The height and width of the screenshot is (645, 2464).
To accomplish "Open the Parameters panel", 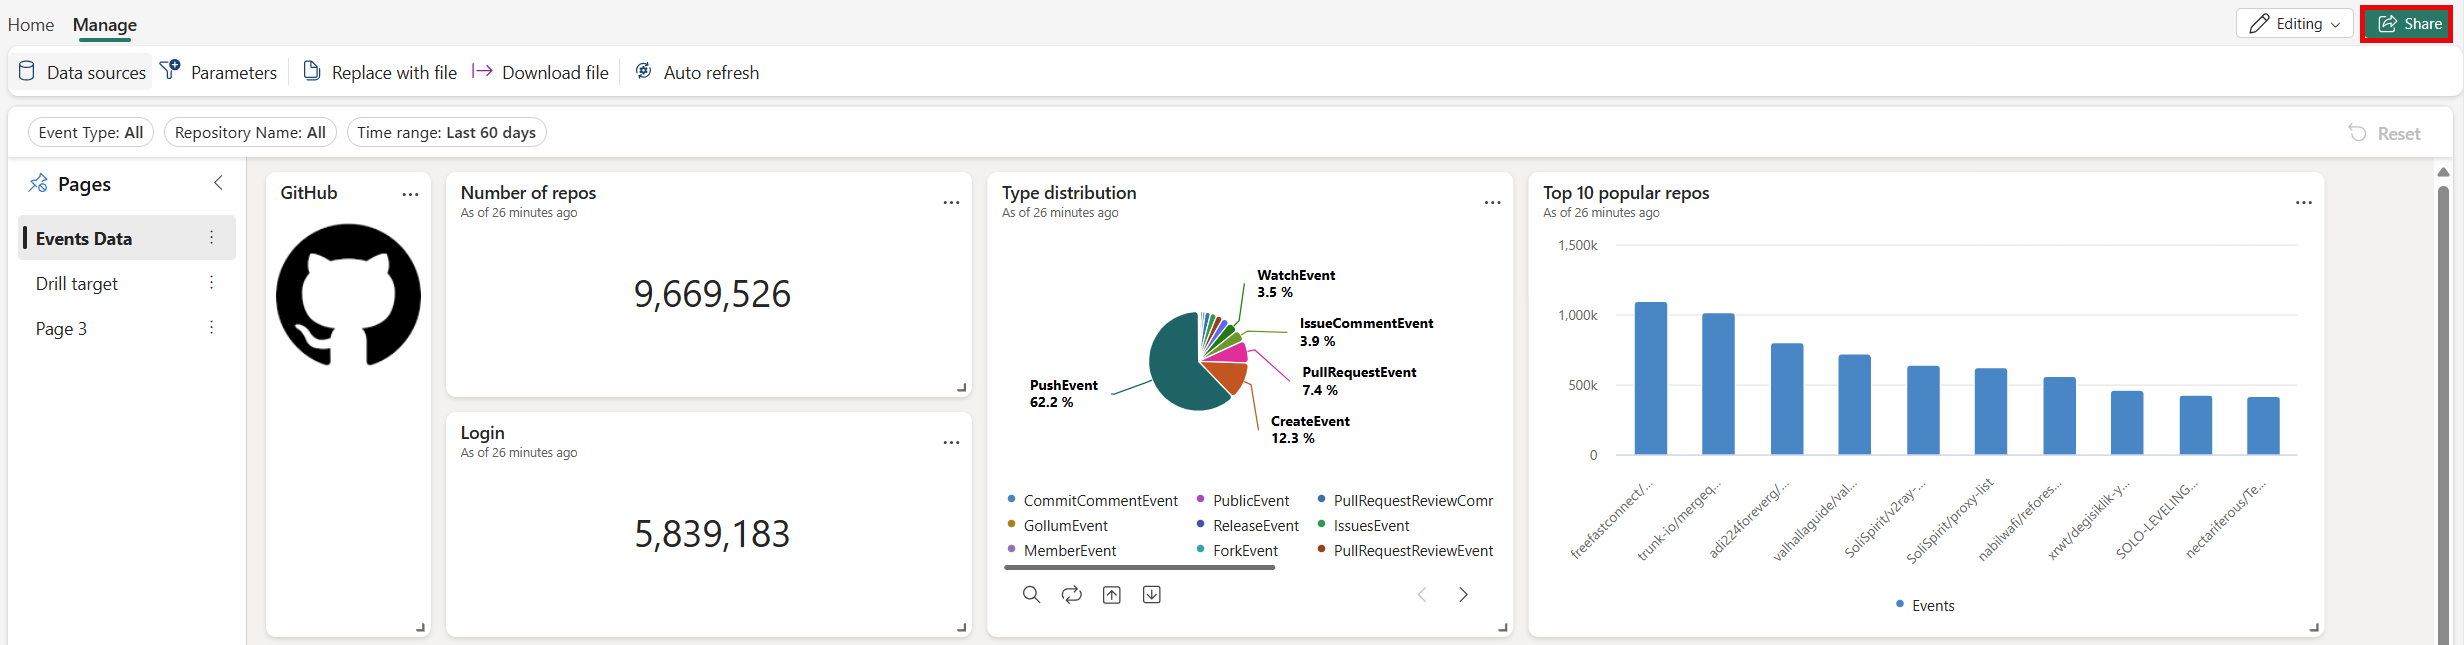I will pyautogui.click(x=219, y=72).
